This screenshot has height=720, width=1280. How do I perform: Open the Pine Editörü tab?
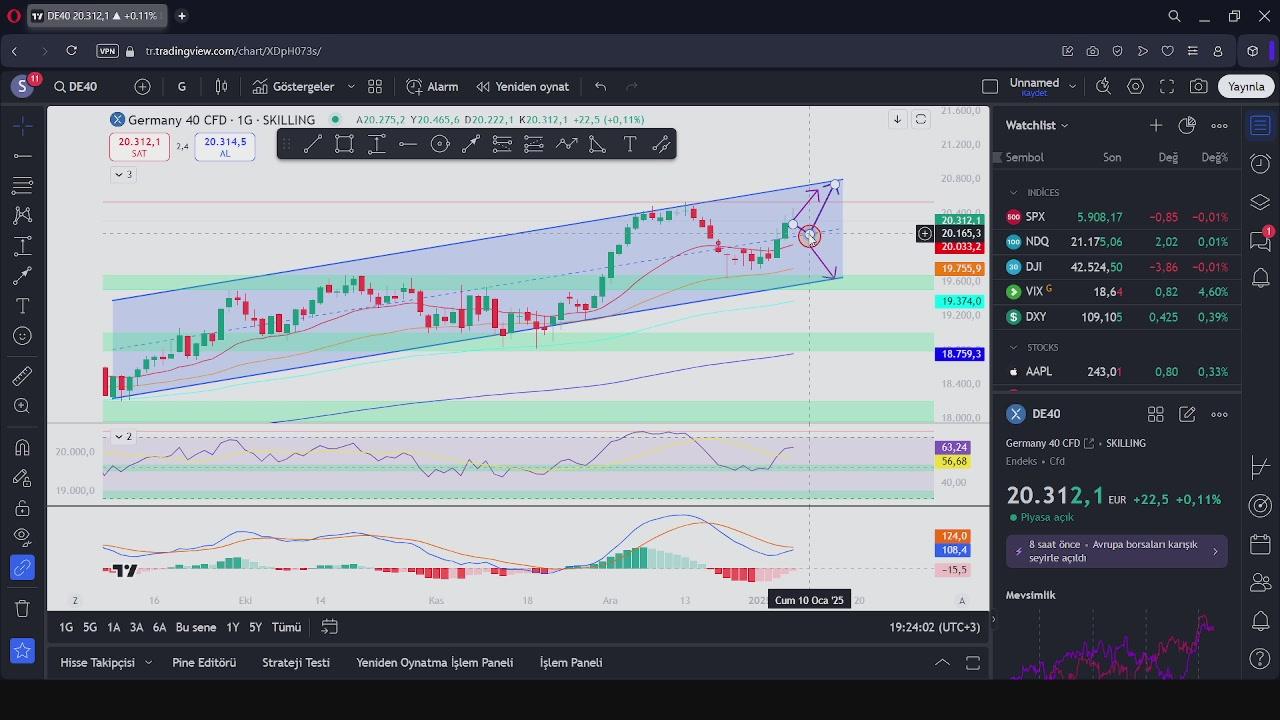[x=204, y=662]
